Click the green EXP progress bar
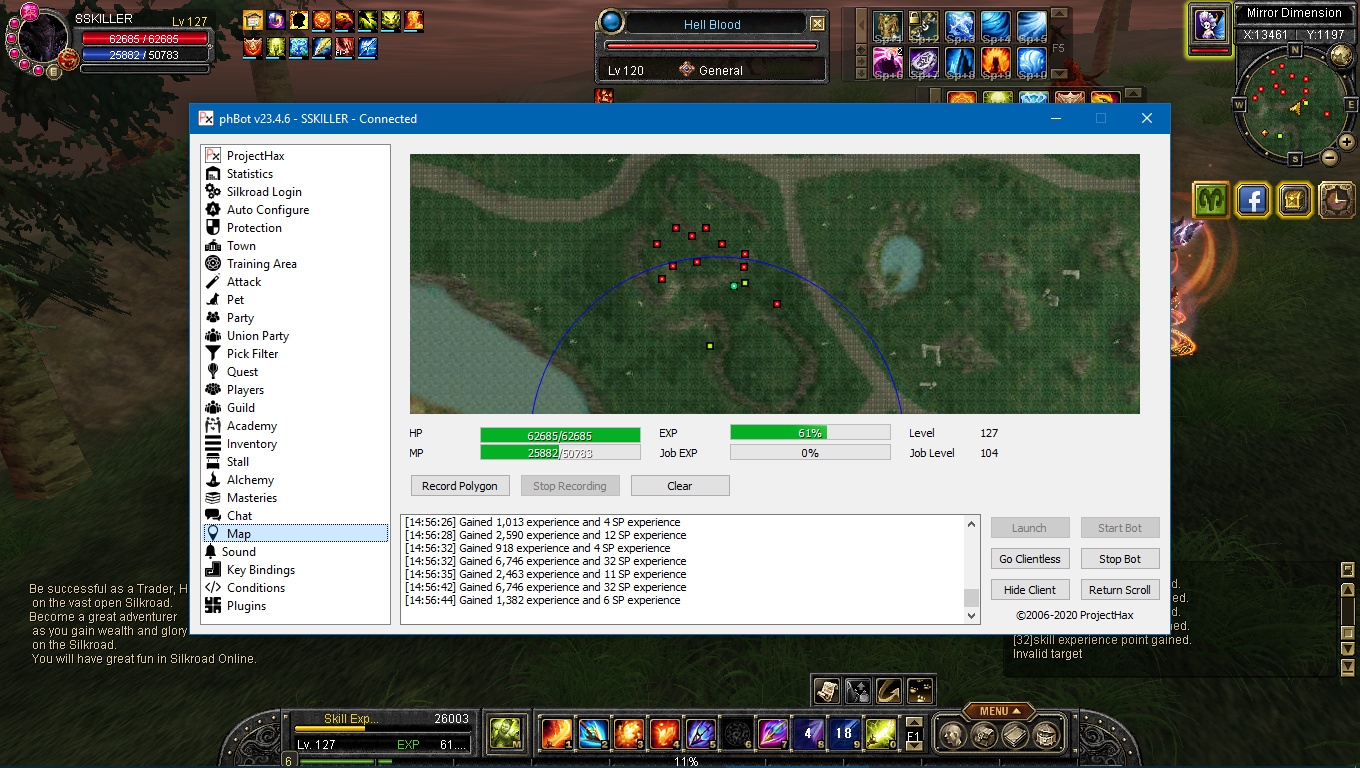 pos(809,433)
